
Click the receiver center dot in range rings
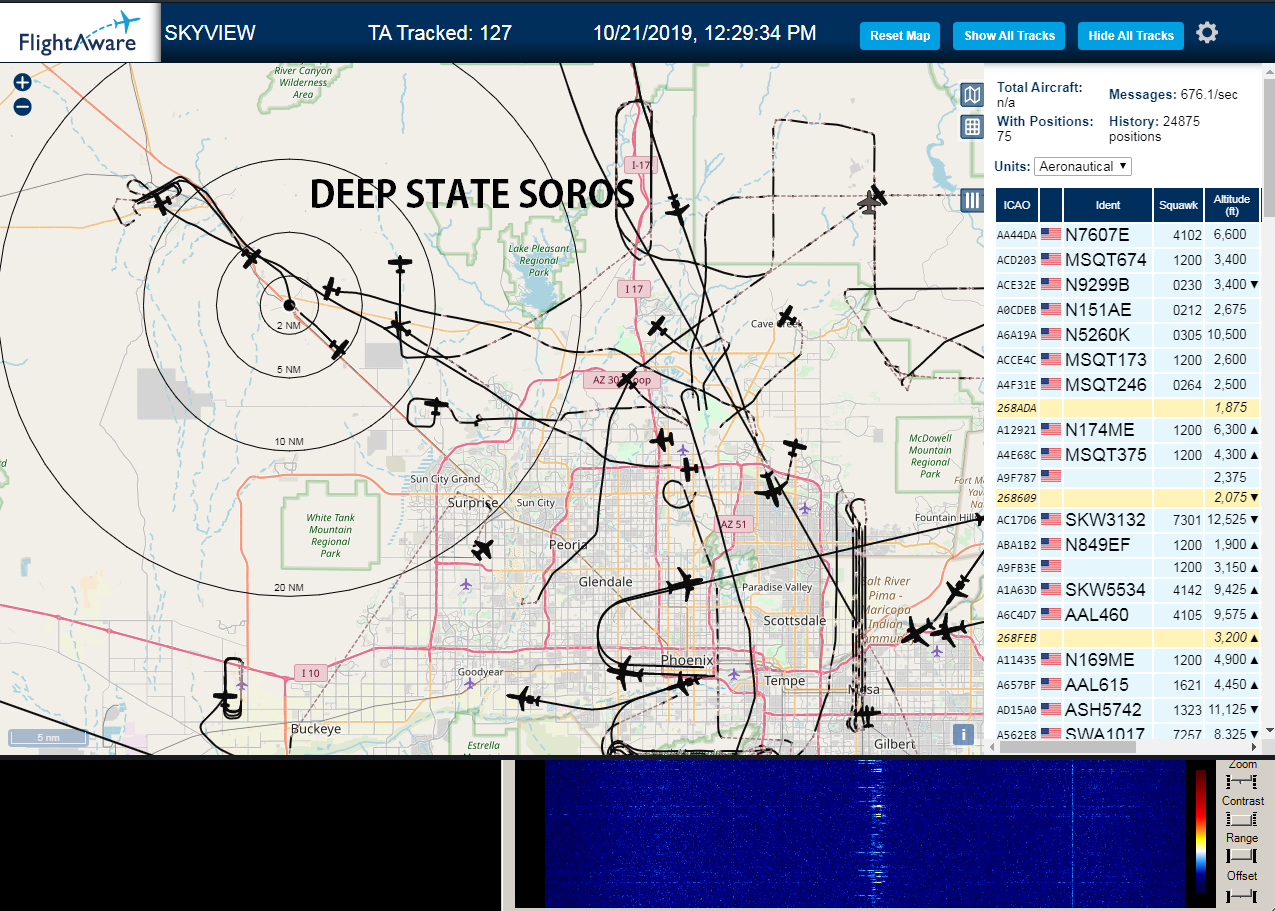click(x=289, y=304)
